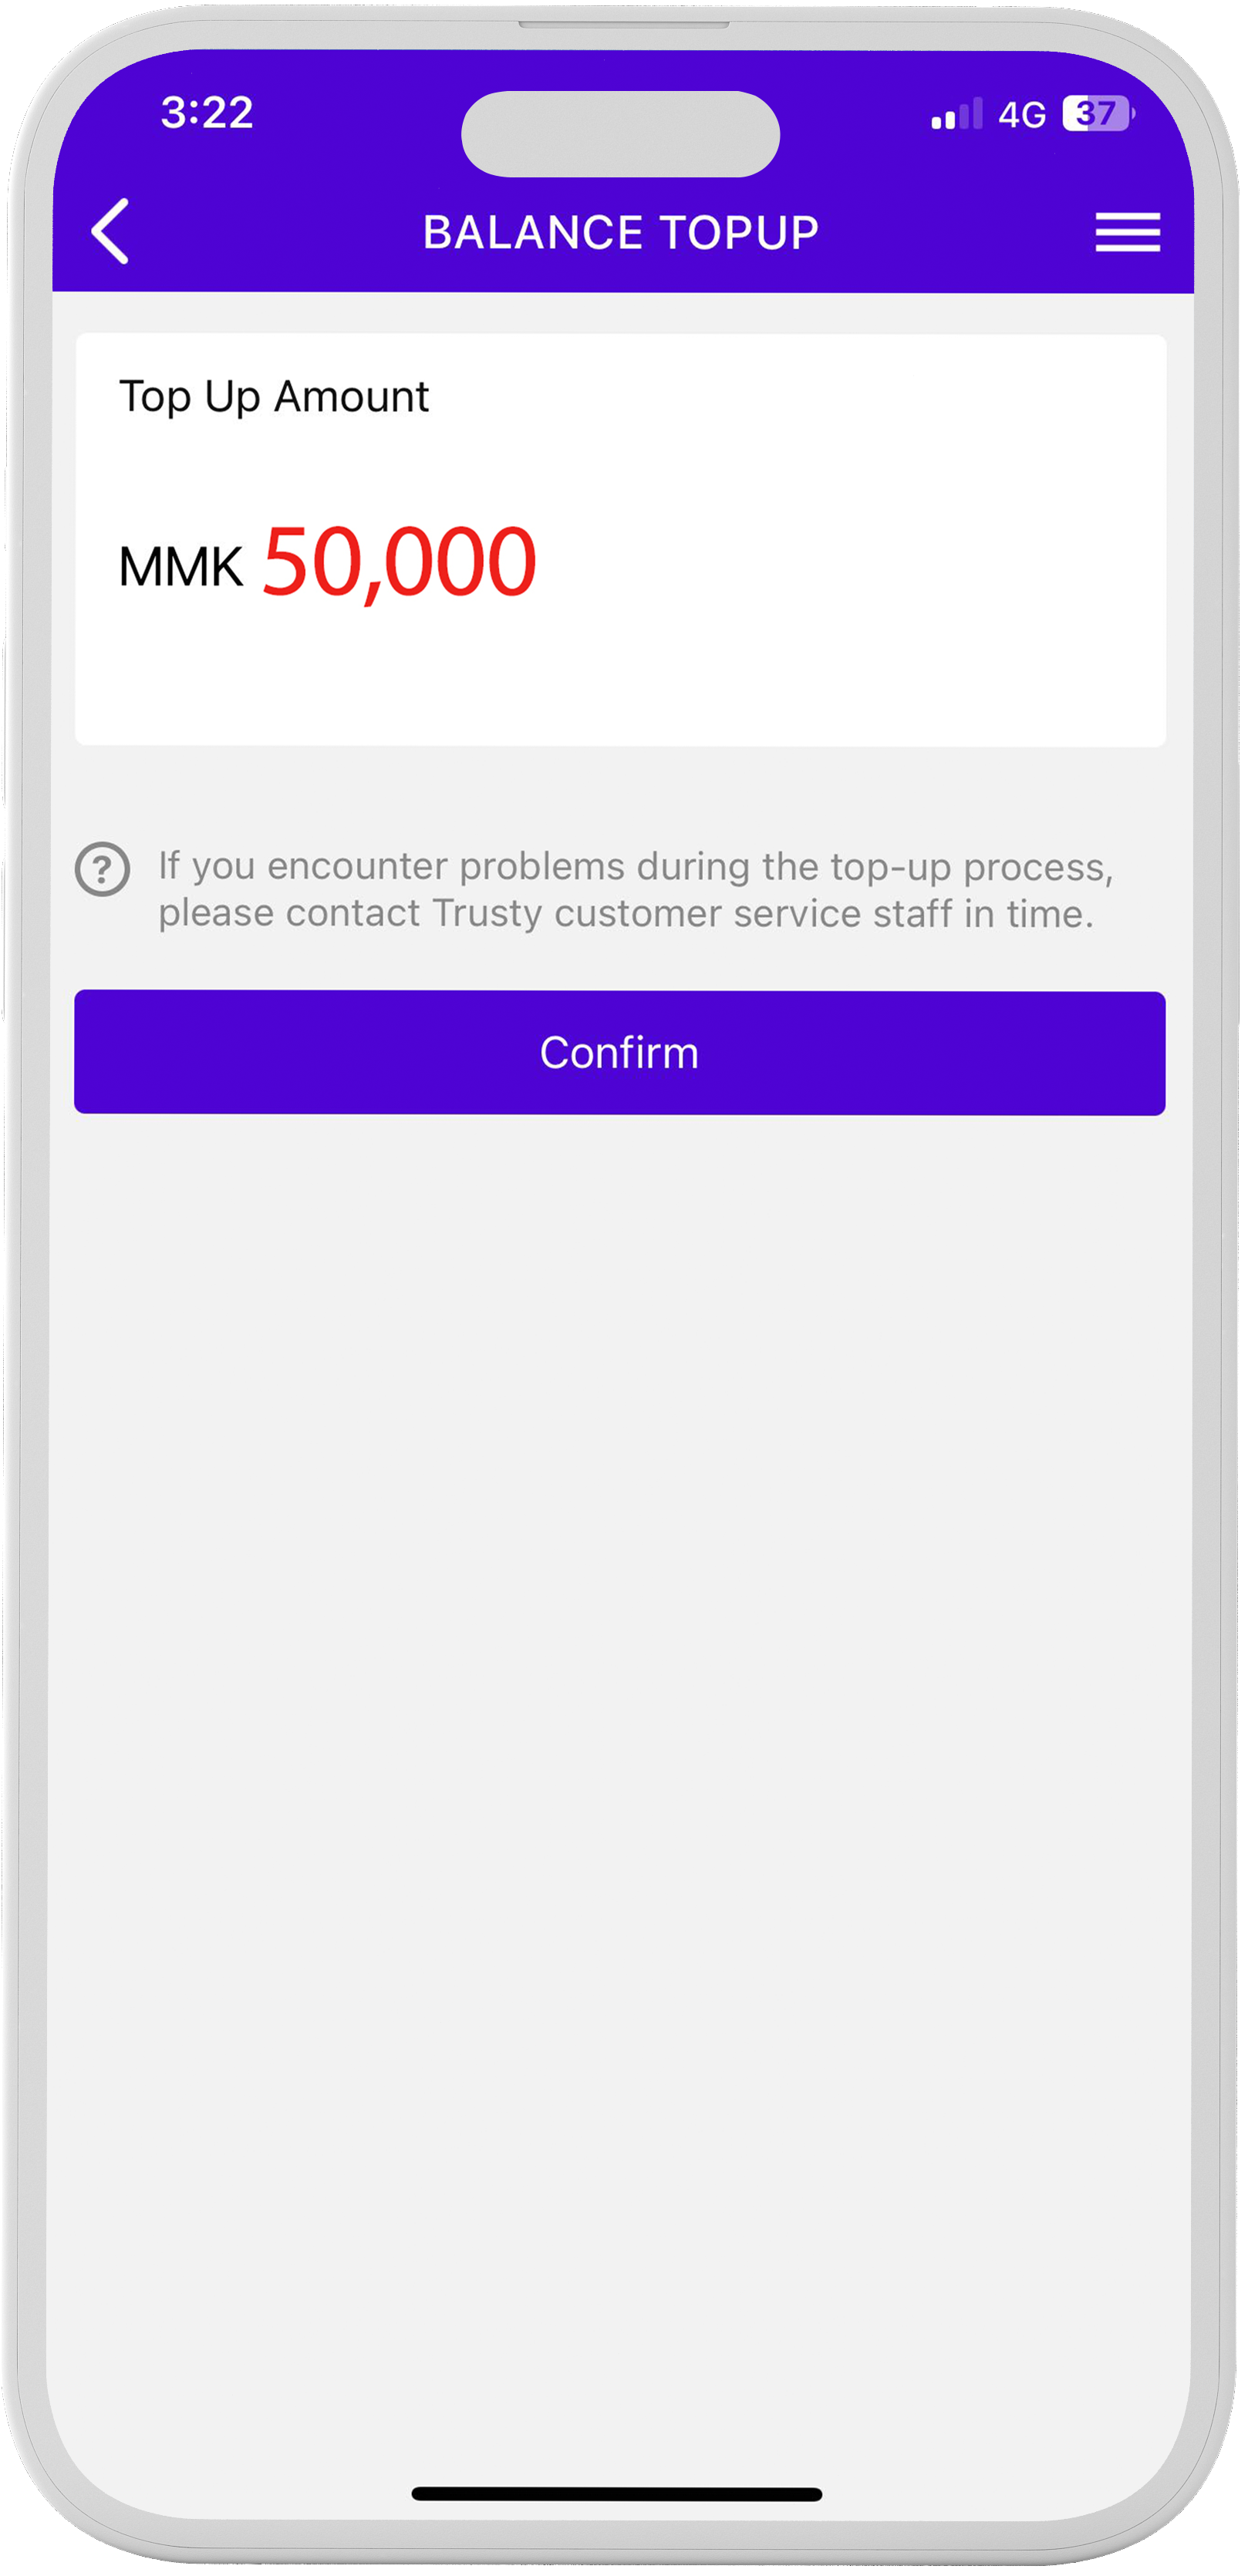1248x2576 pixels.
Task: Edit the red 50,000 amount
Action: click(x=399, y=563)
